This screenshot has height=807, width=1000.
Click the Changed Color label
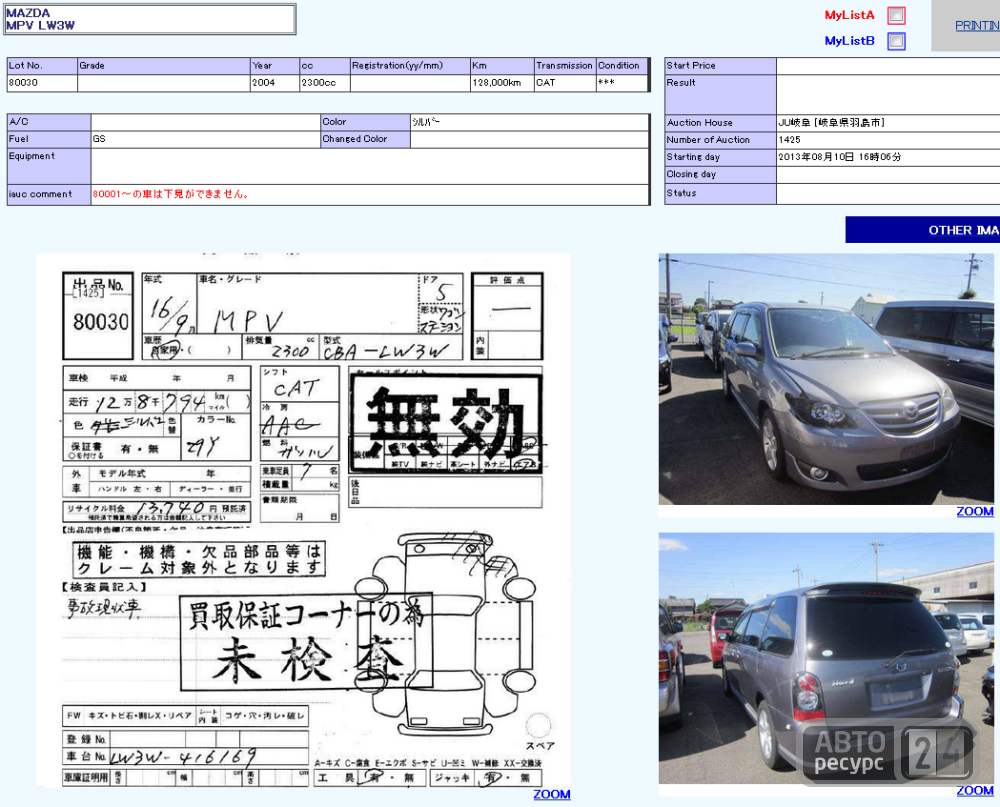pos(365,139)
